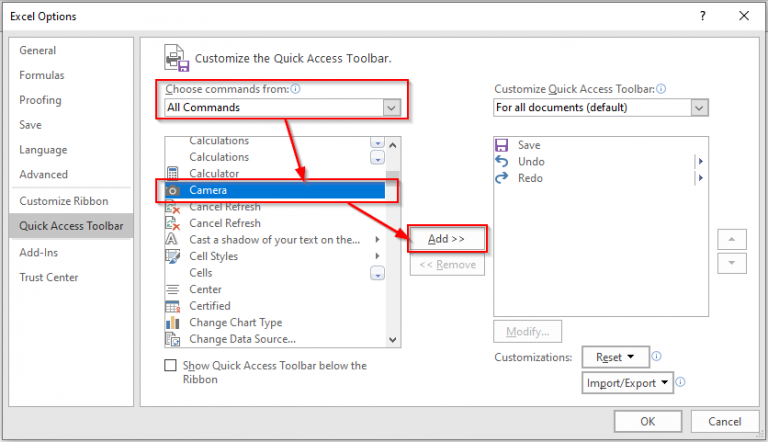
Task: Confirm with the OK button
Action: coord(648,421)
